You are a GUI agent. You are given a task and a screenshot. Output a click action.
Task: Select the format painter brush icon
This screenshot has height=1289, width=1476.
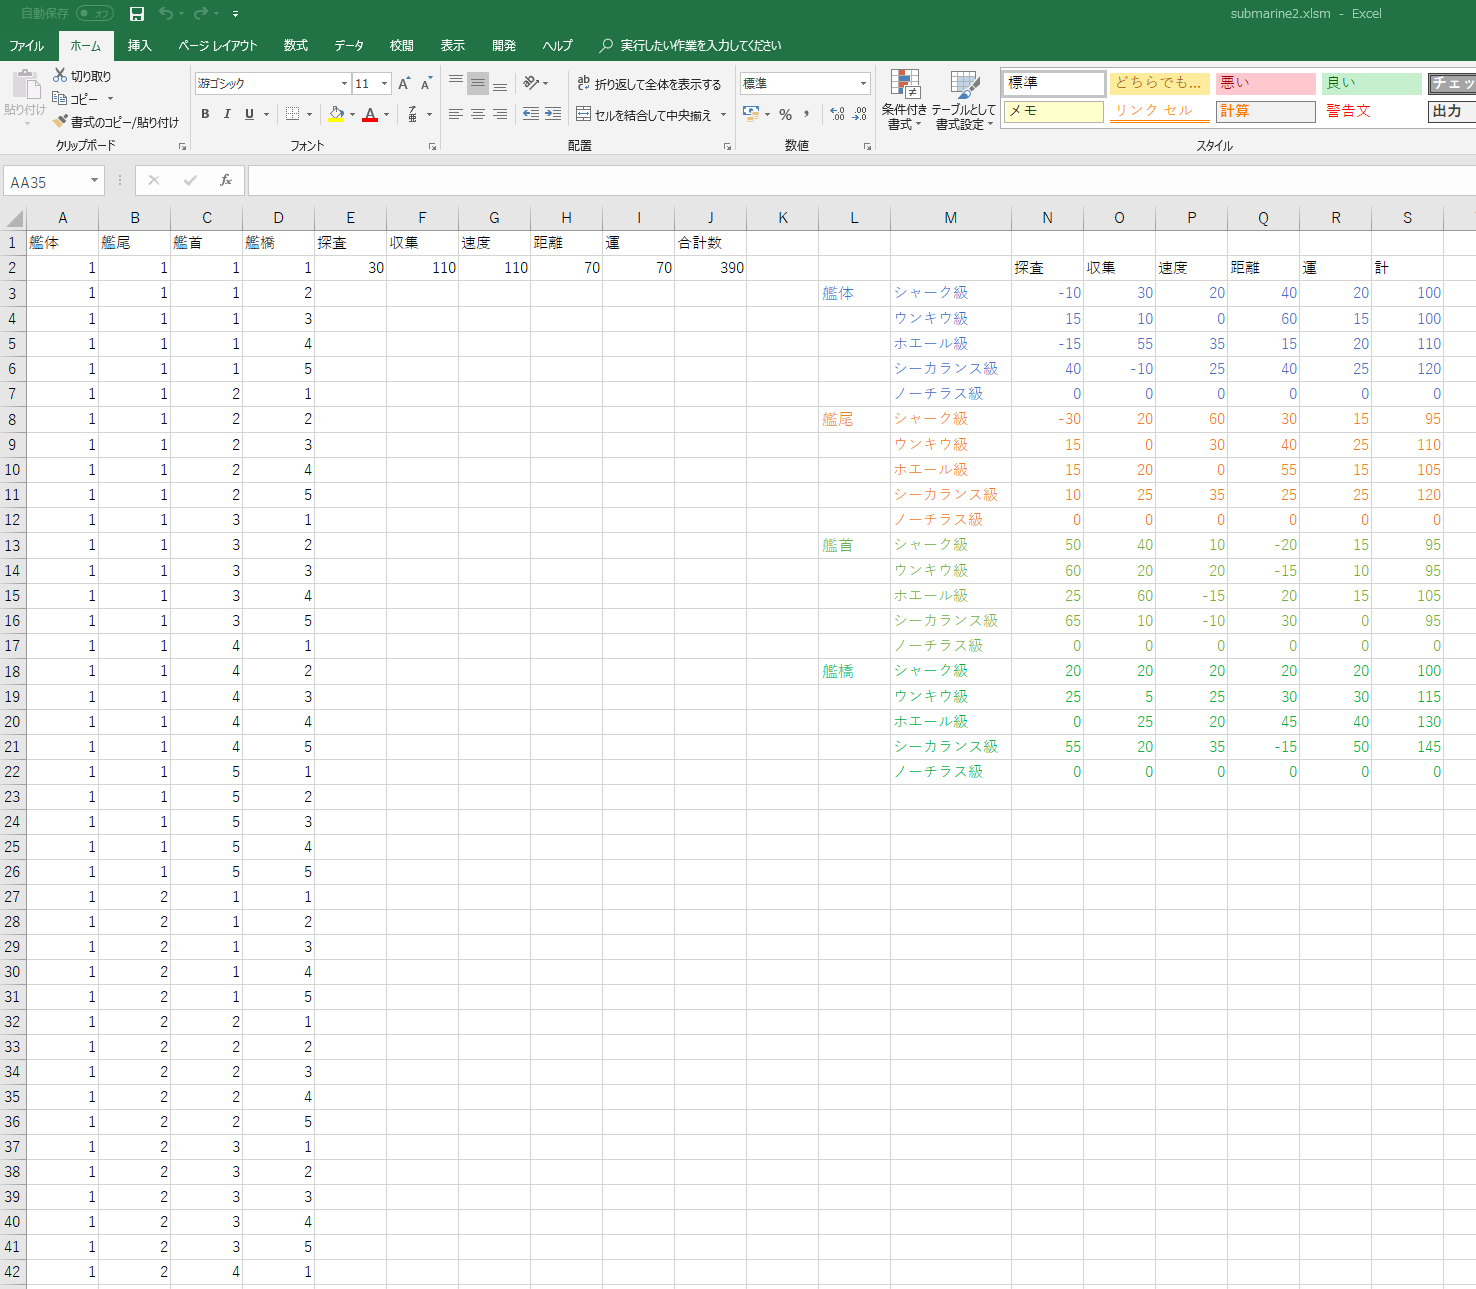[60, 121]
